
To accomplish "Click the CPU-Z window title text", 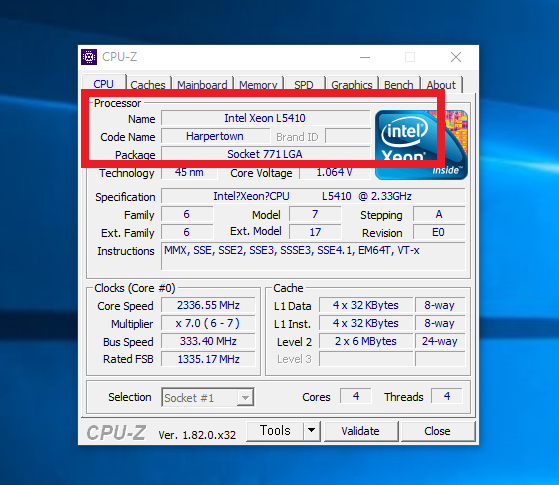I will [x=119, y=57].
